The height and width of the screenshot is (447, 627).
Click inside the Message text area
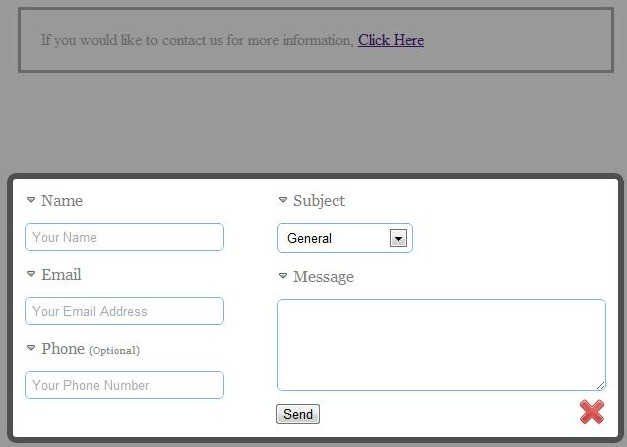pyautogui.click(x=441, y=345)
